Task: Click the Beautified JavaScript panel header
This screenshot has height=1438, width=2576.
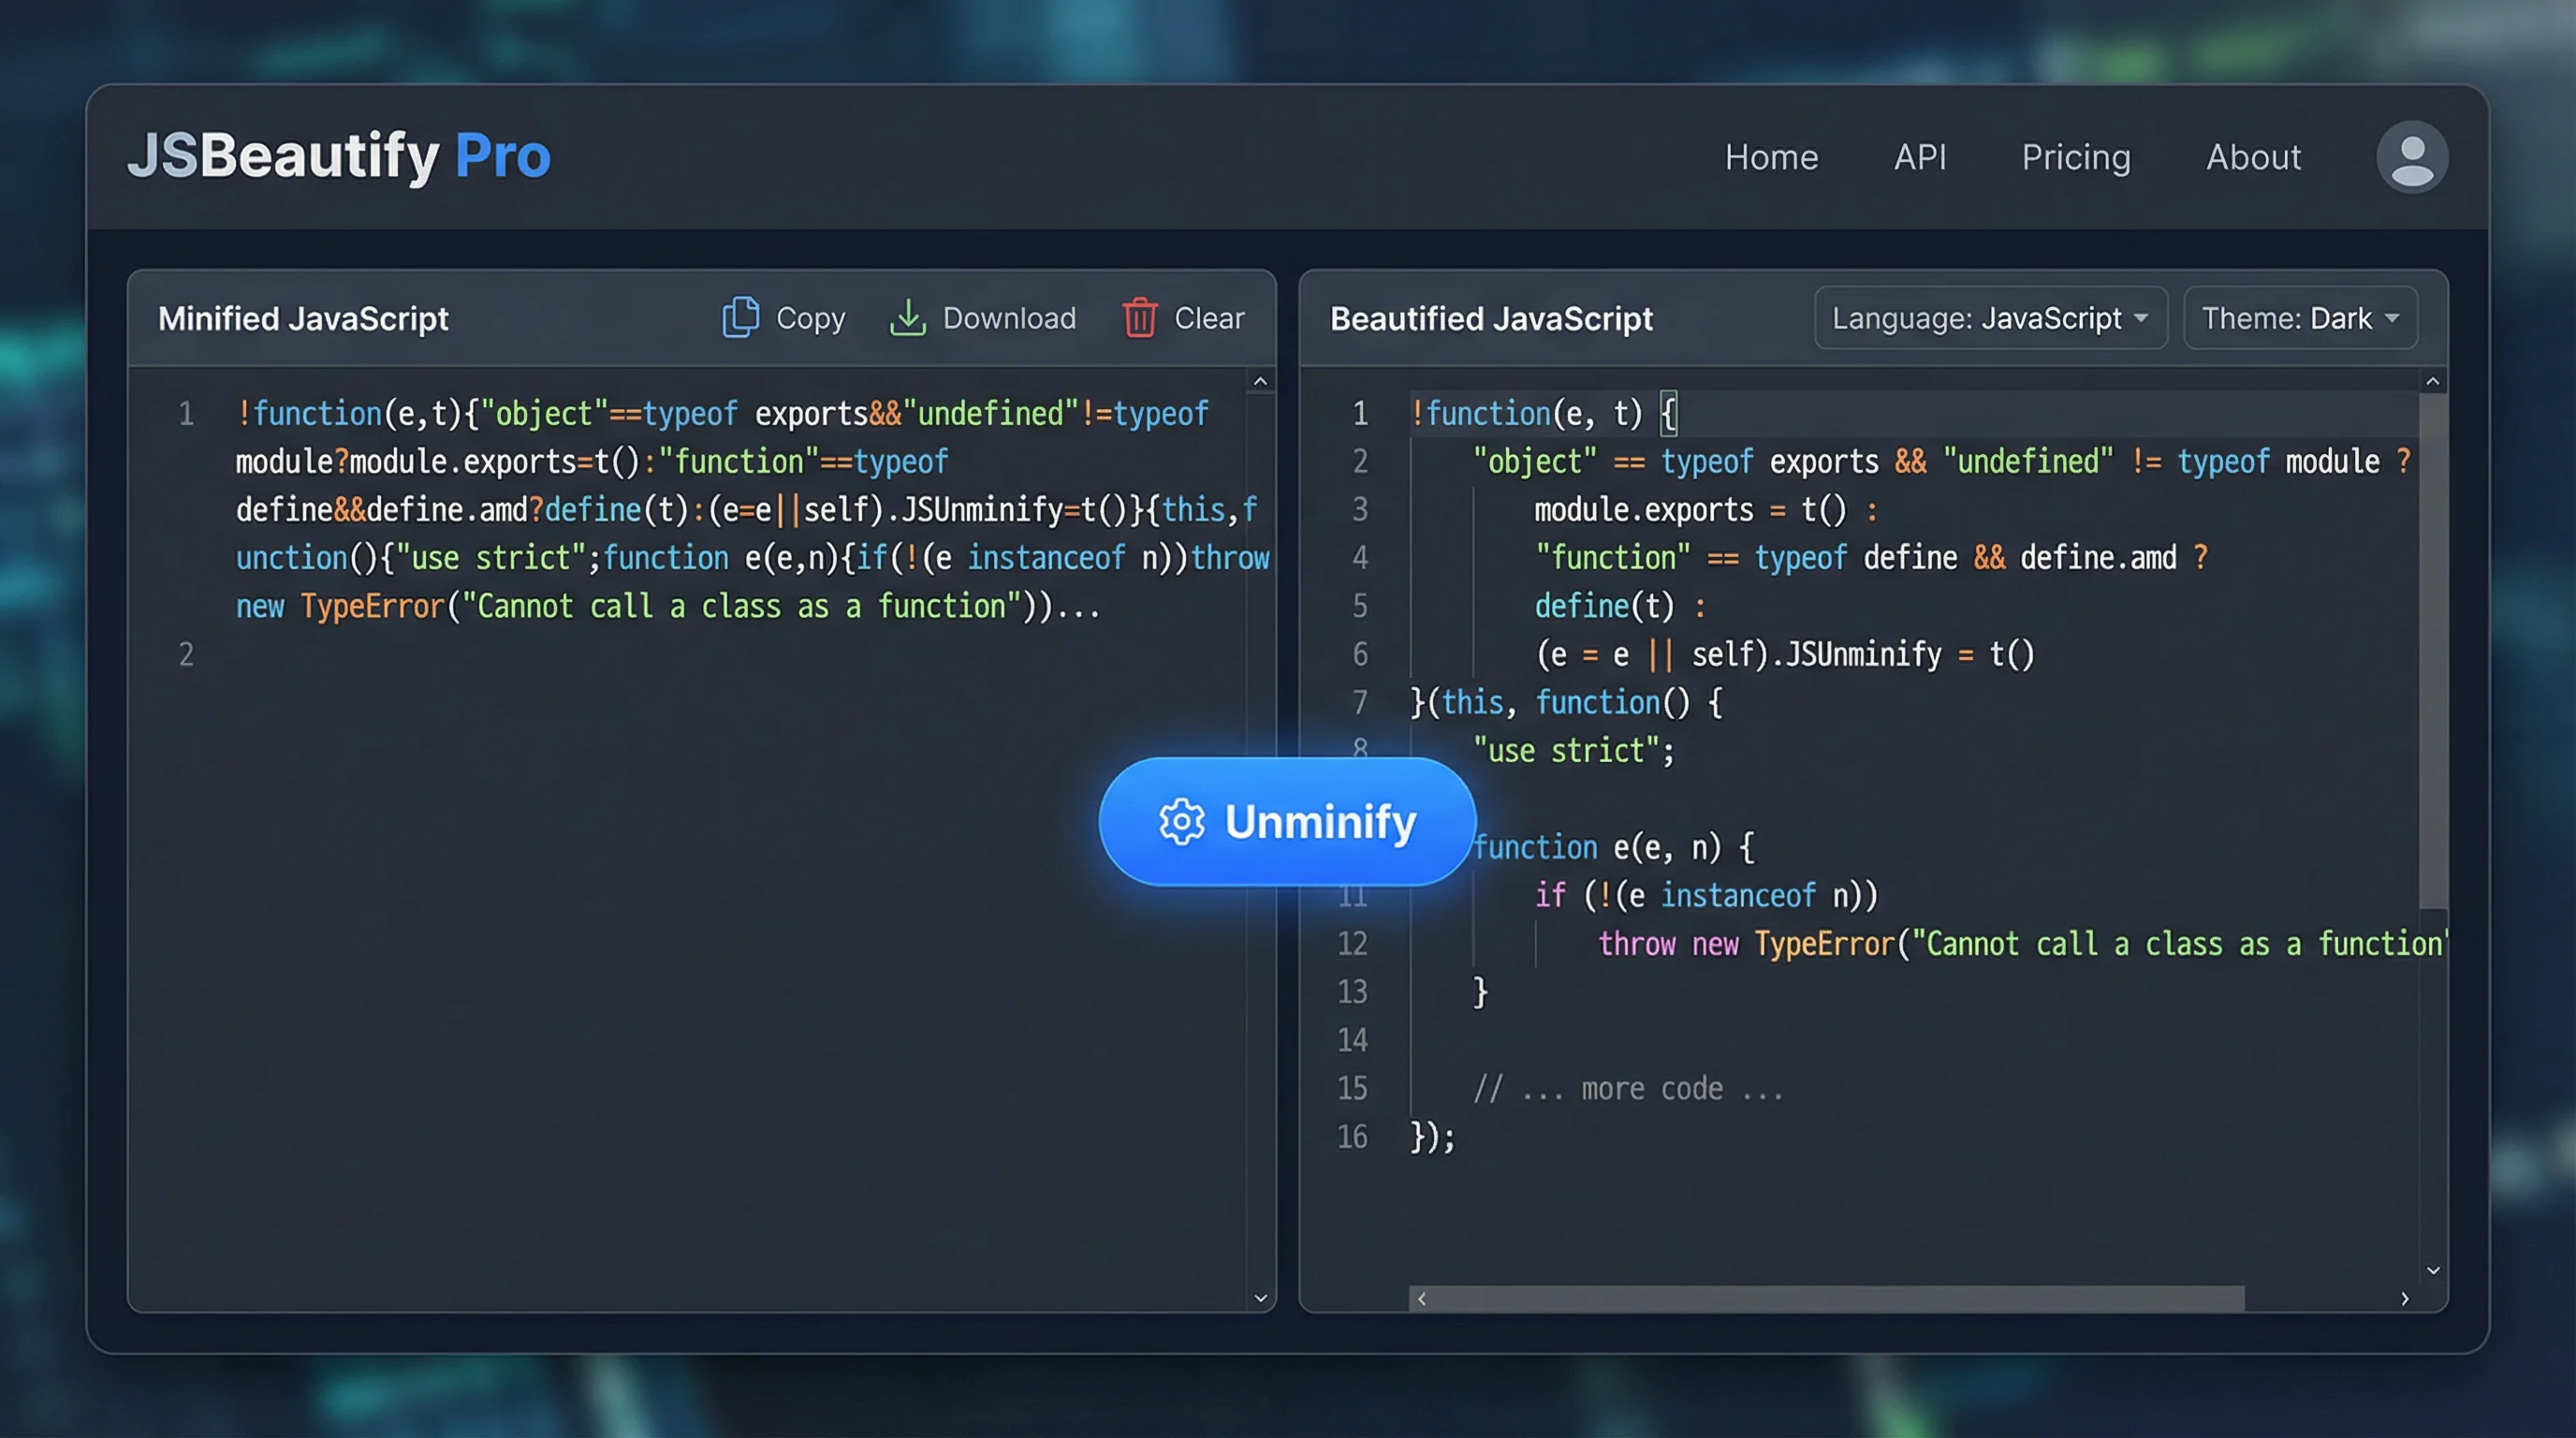Action: (x=1490, y=318)
